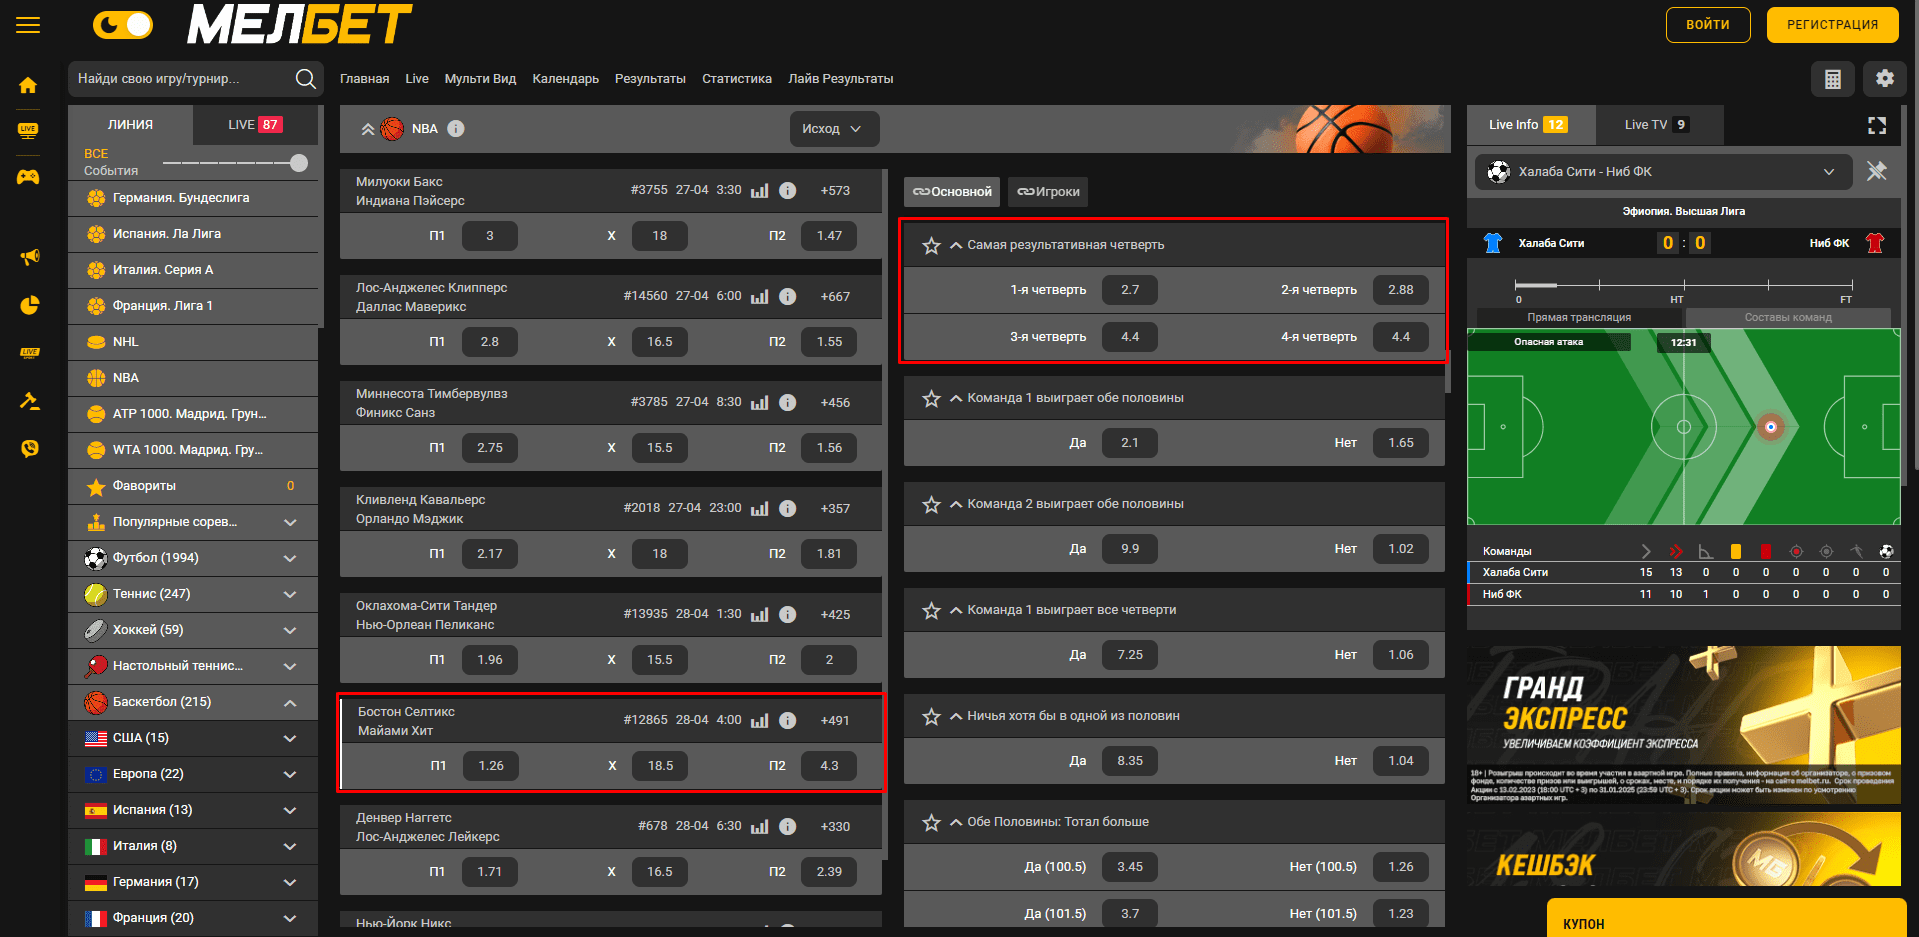
Task: Open statistics chart icon for Милуоки Бакс match
Action: click(x=760, y=190)
